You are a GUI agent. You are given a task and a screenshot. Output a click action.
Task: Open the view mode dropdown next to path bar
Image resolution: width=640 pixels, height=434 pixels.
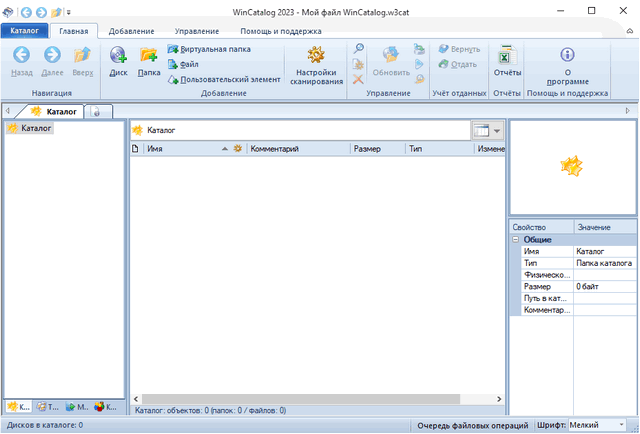496,131
